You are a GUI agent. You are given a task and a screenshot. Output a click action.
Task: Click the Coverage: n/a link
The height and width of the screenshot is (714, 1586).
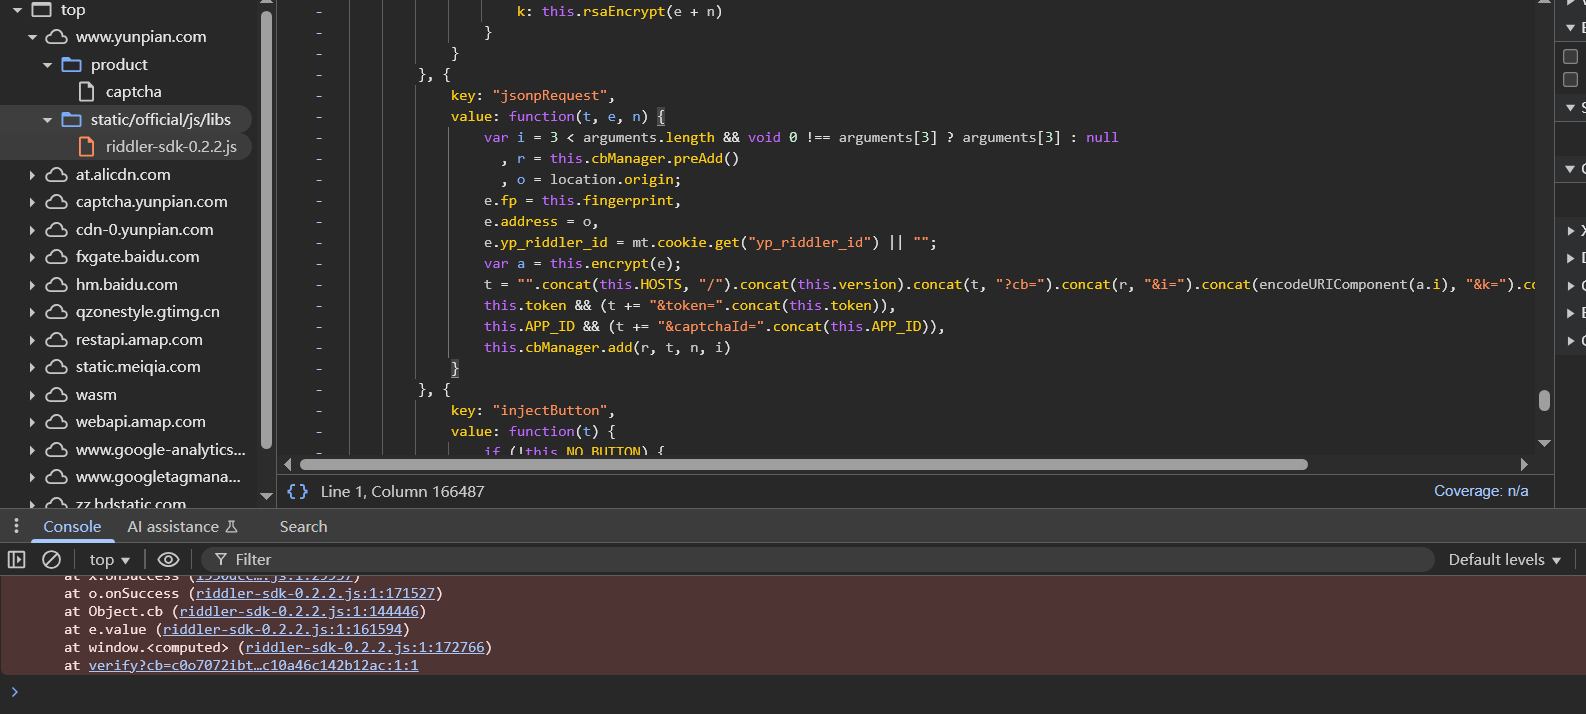(x=1481, y=491)
